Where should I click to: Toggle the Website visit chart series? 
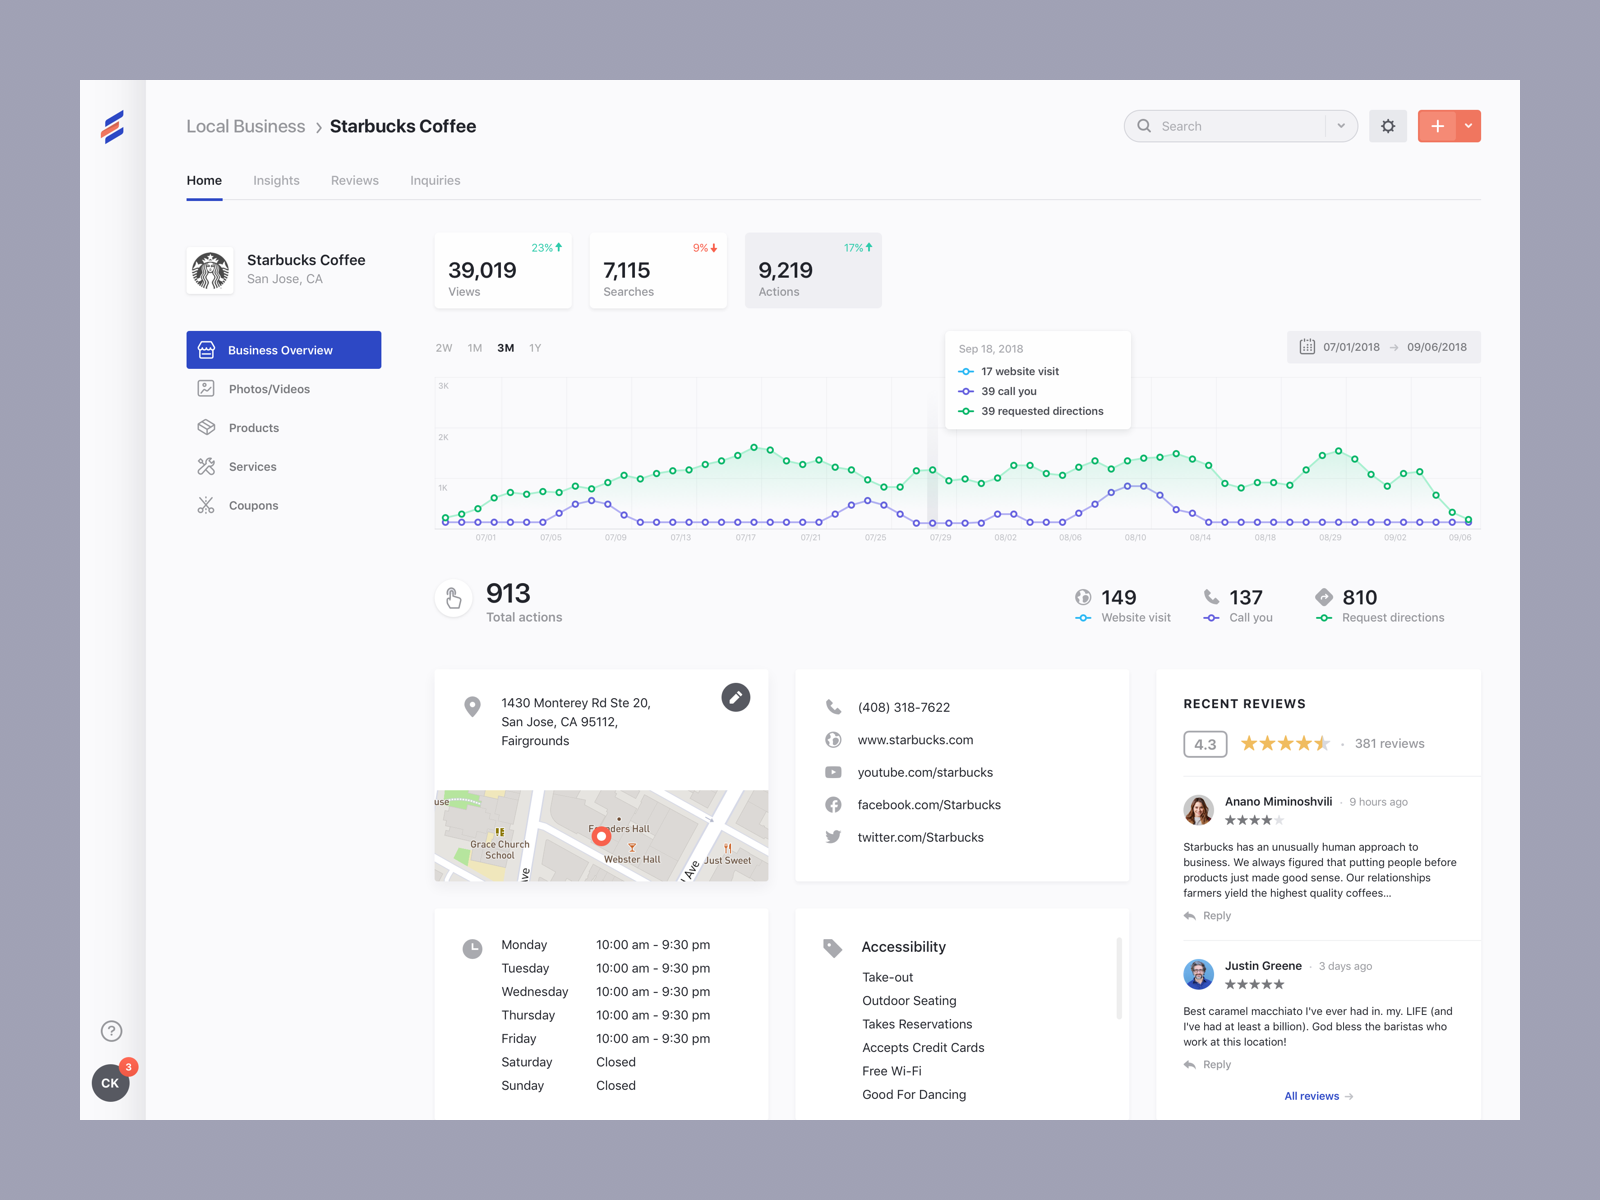pyautogui.click(x=1123, y=618)
